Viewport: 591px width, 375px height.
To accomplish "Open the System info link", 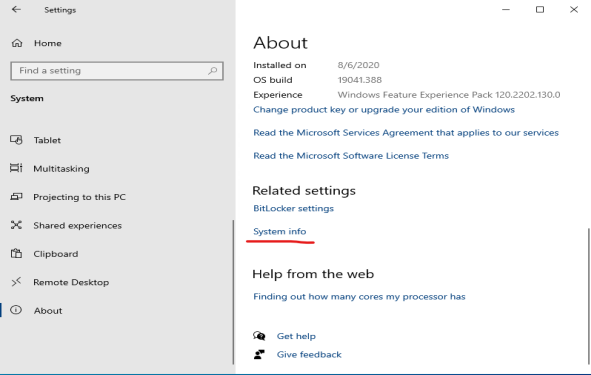I will click(280, 231).
